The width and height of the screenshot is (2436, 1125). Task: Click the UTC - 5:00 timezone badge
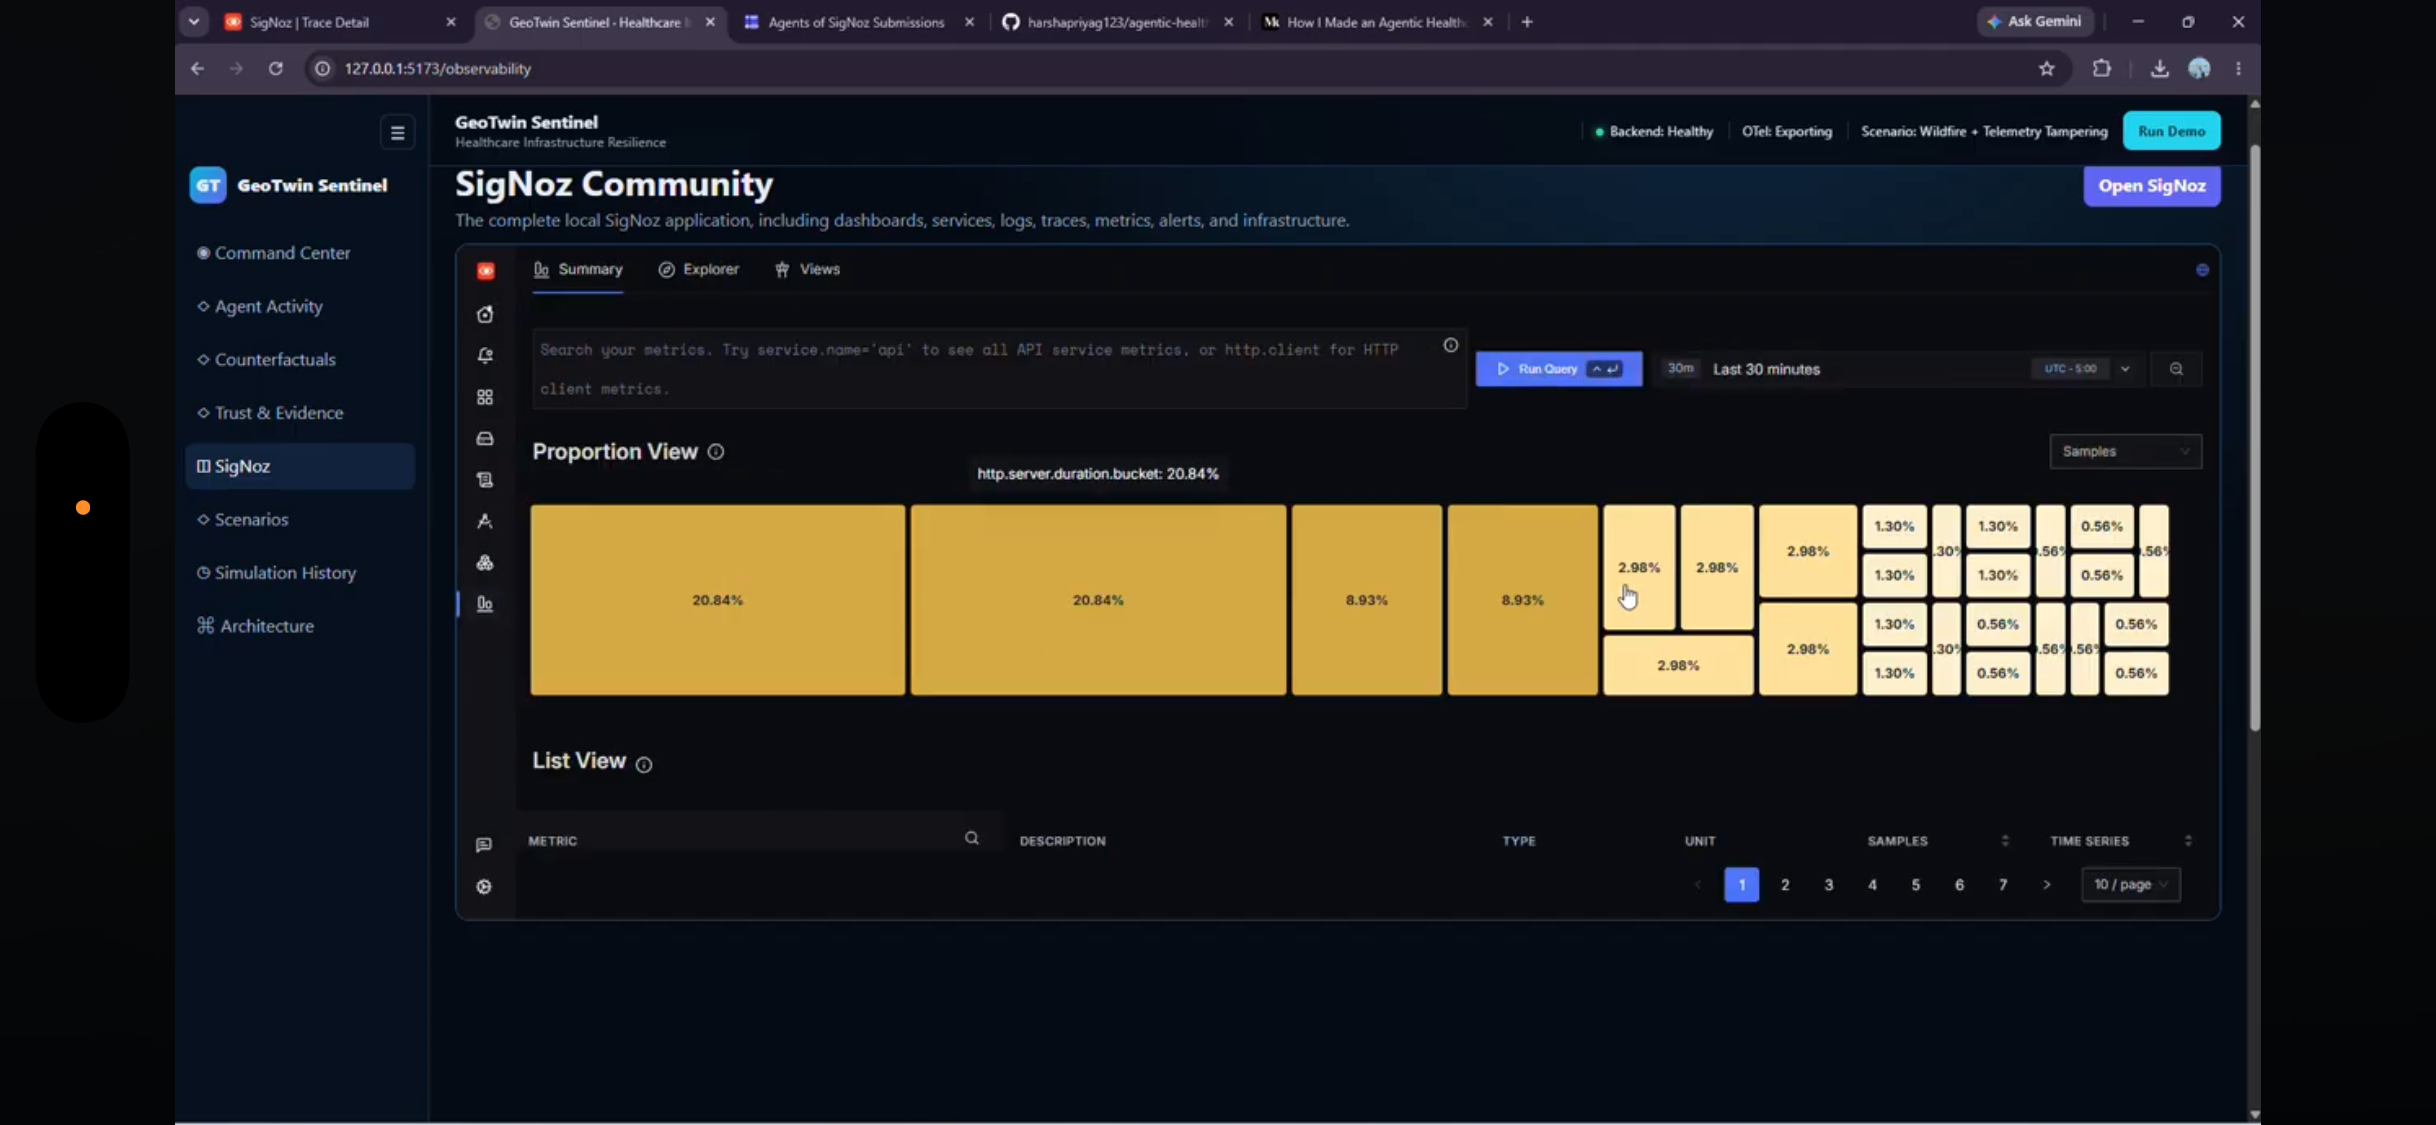click(x=2070, y=369)
